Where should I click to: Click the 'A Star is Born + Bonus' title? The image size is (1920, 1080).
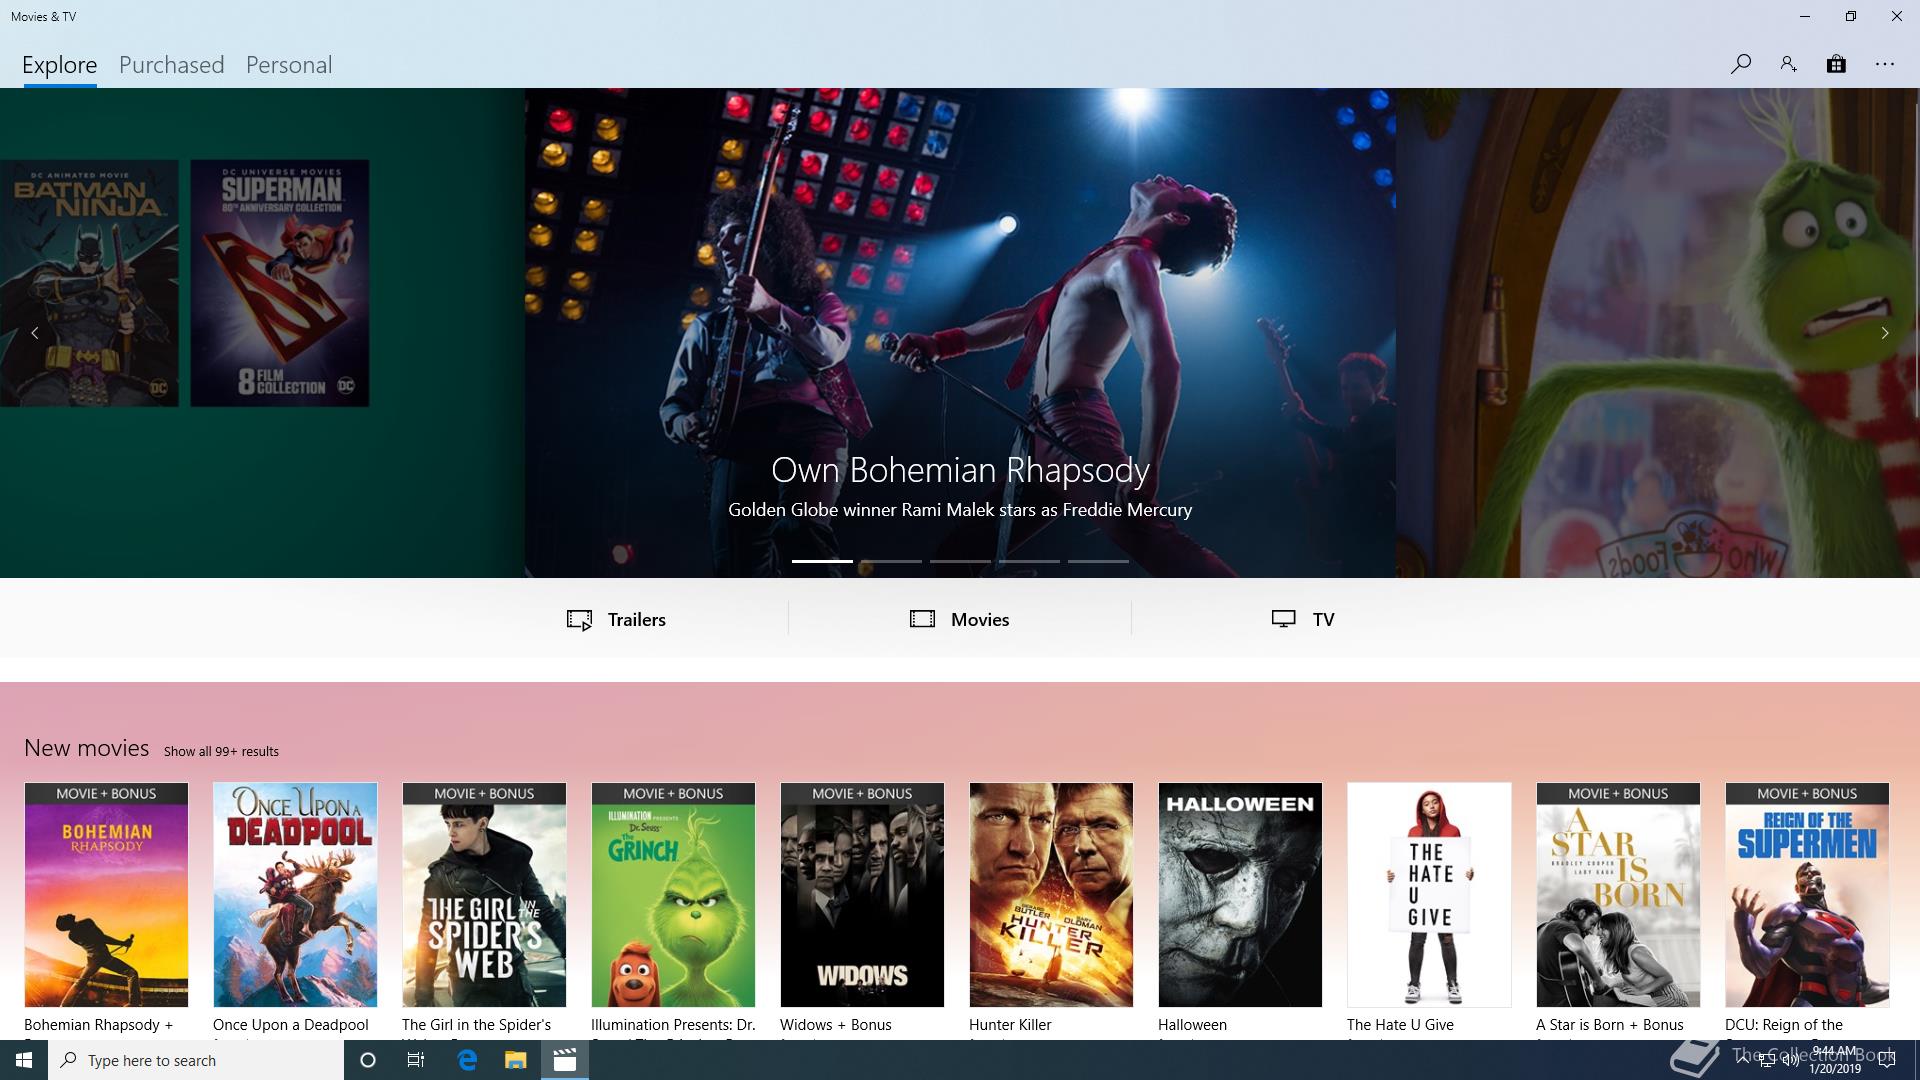pos(1610,1025)
